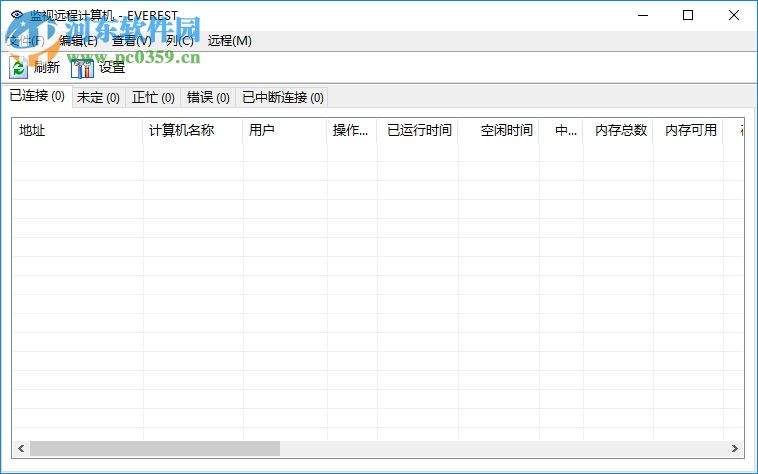Sort by the 计算机名称 column header
The image size is (758, 474).
tap(193, 130)
